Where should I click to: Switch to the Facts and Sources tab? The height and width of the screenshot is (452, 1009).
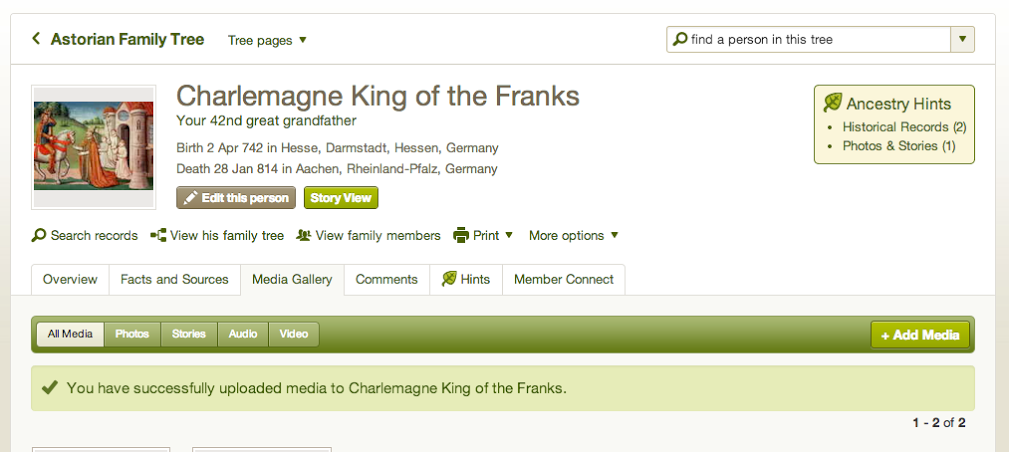[x=174, y=279]
